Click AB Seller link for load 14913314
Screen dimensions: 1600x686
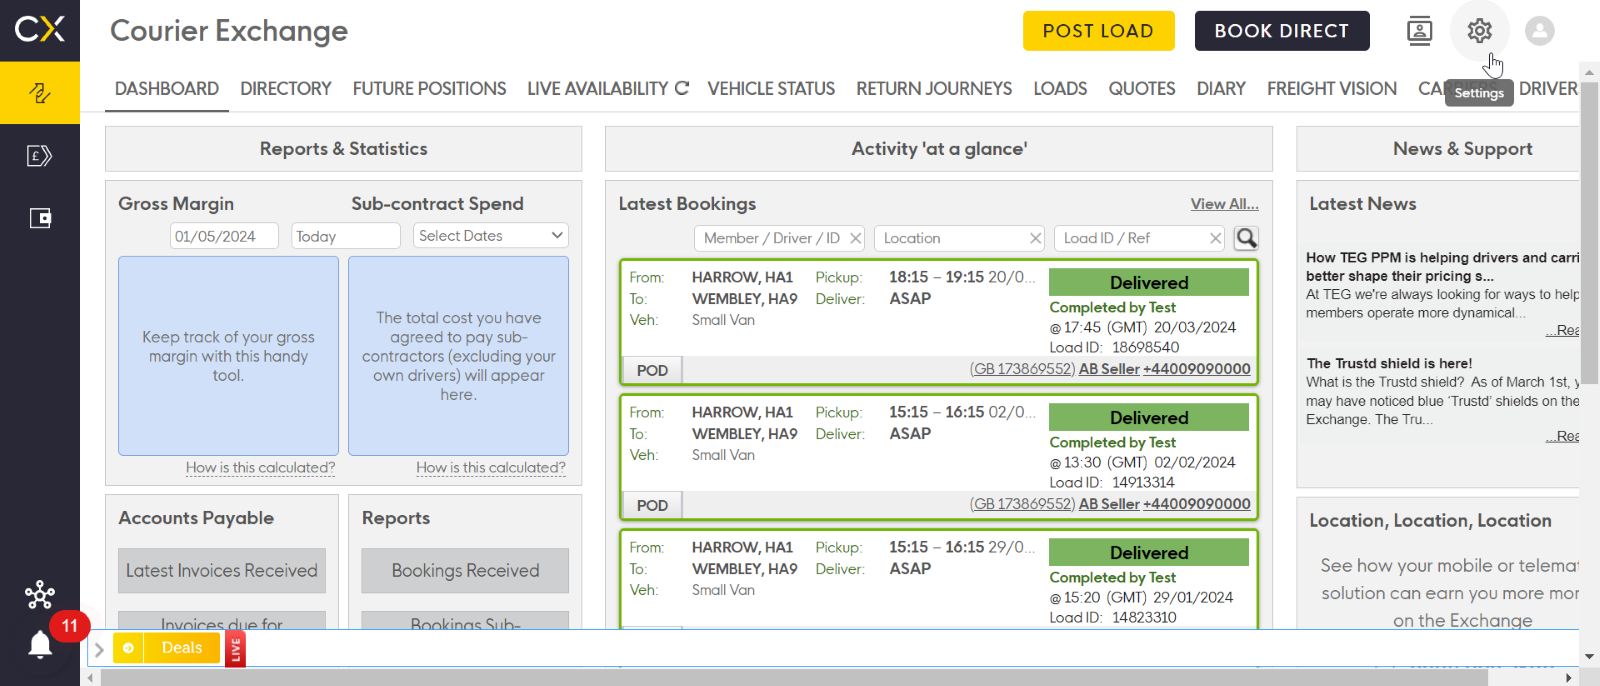1109,504
